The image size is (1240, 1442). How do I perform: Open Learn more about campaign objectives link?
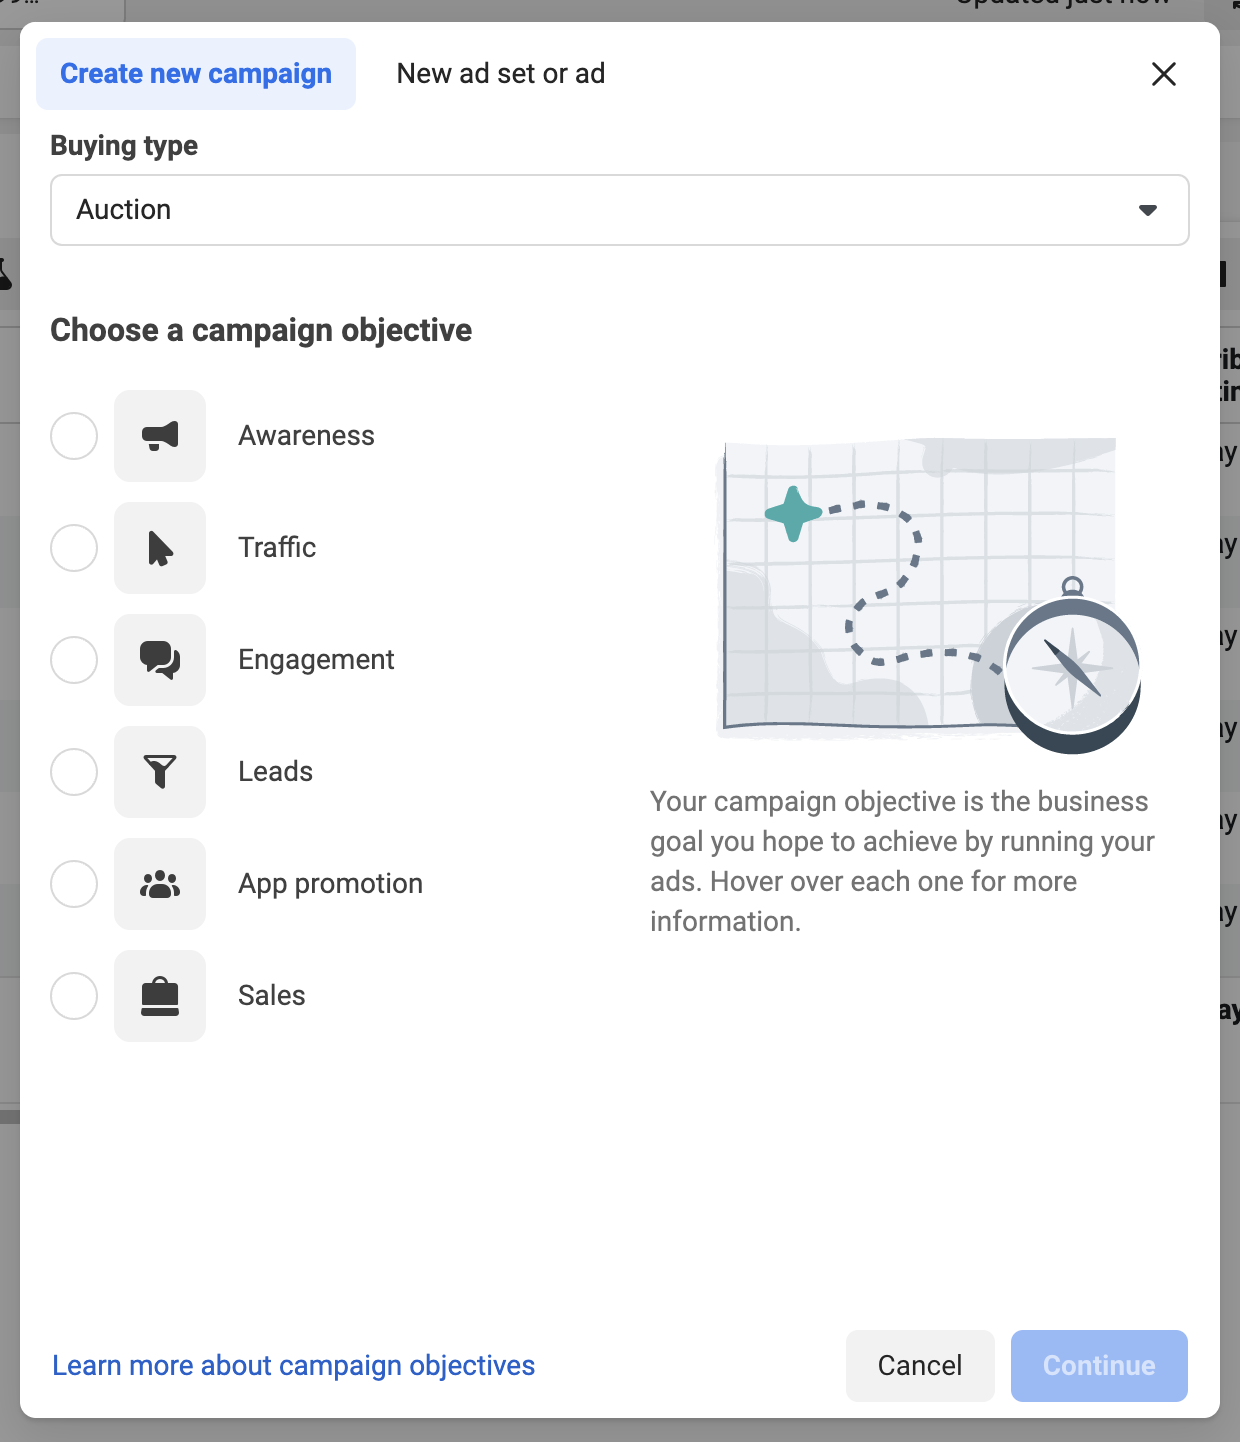(x=294, y=1366)
